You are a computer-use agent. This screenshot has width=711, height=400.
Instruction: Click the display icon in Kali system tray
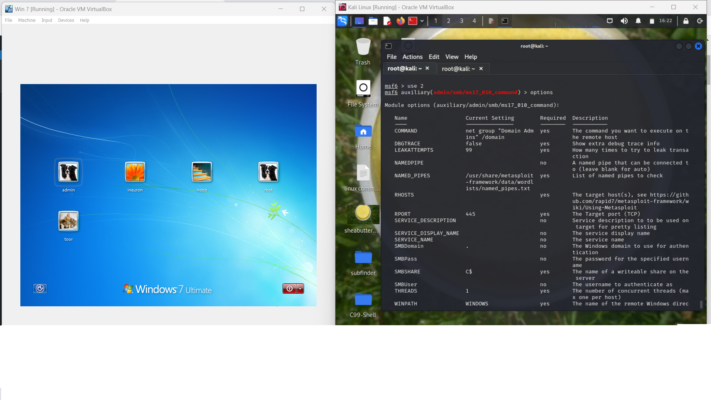[x=610, y=21]
